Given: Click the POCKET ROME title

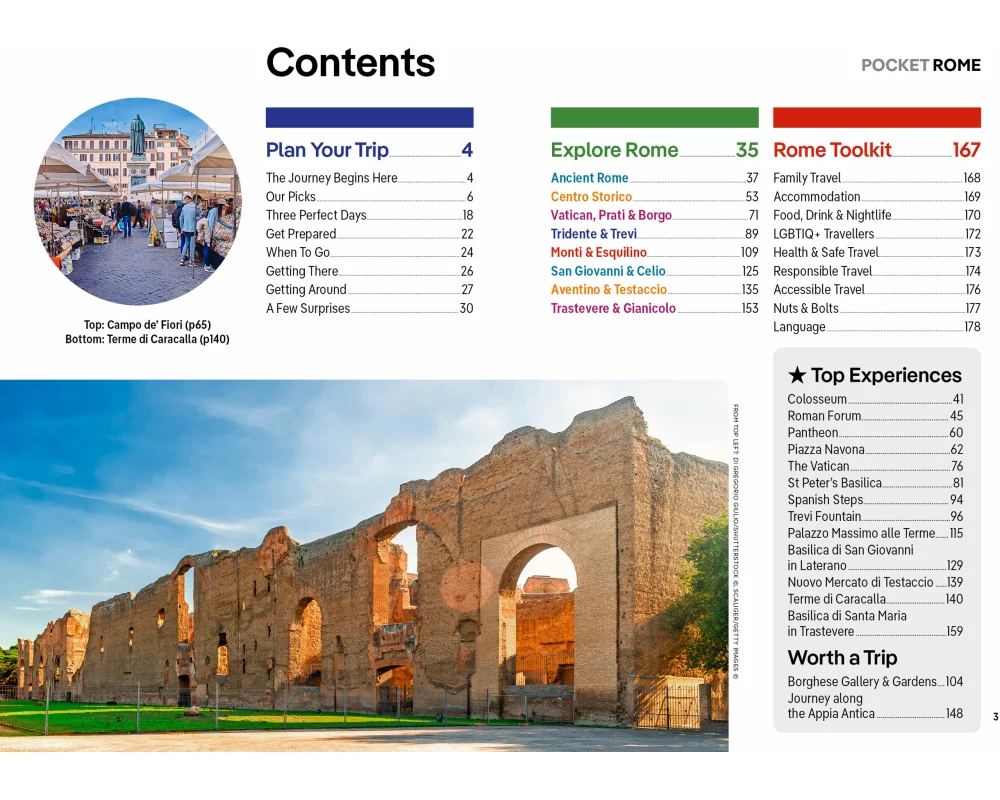Looking at the screenshot, I should coord(920,66).
